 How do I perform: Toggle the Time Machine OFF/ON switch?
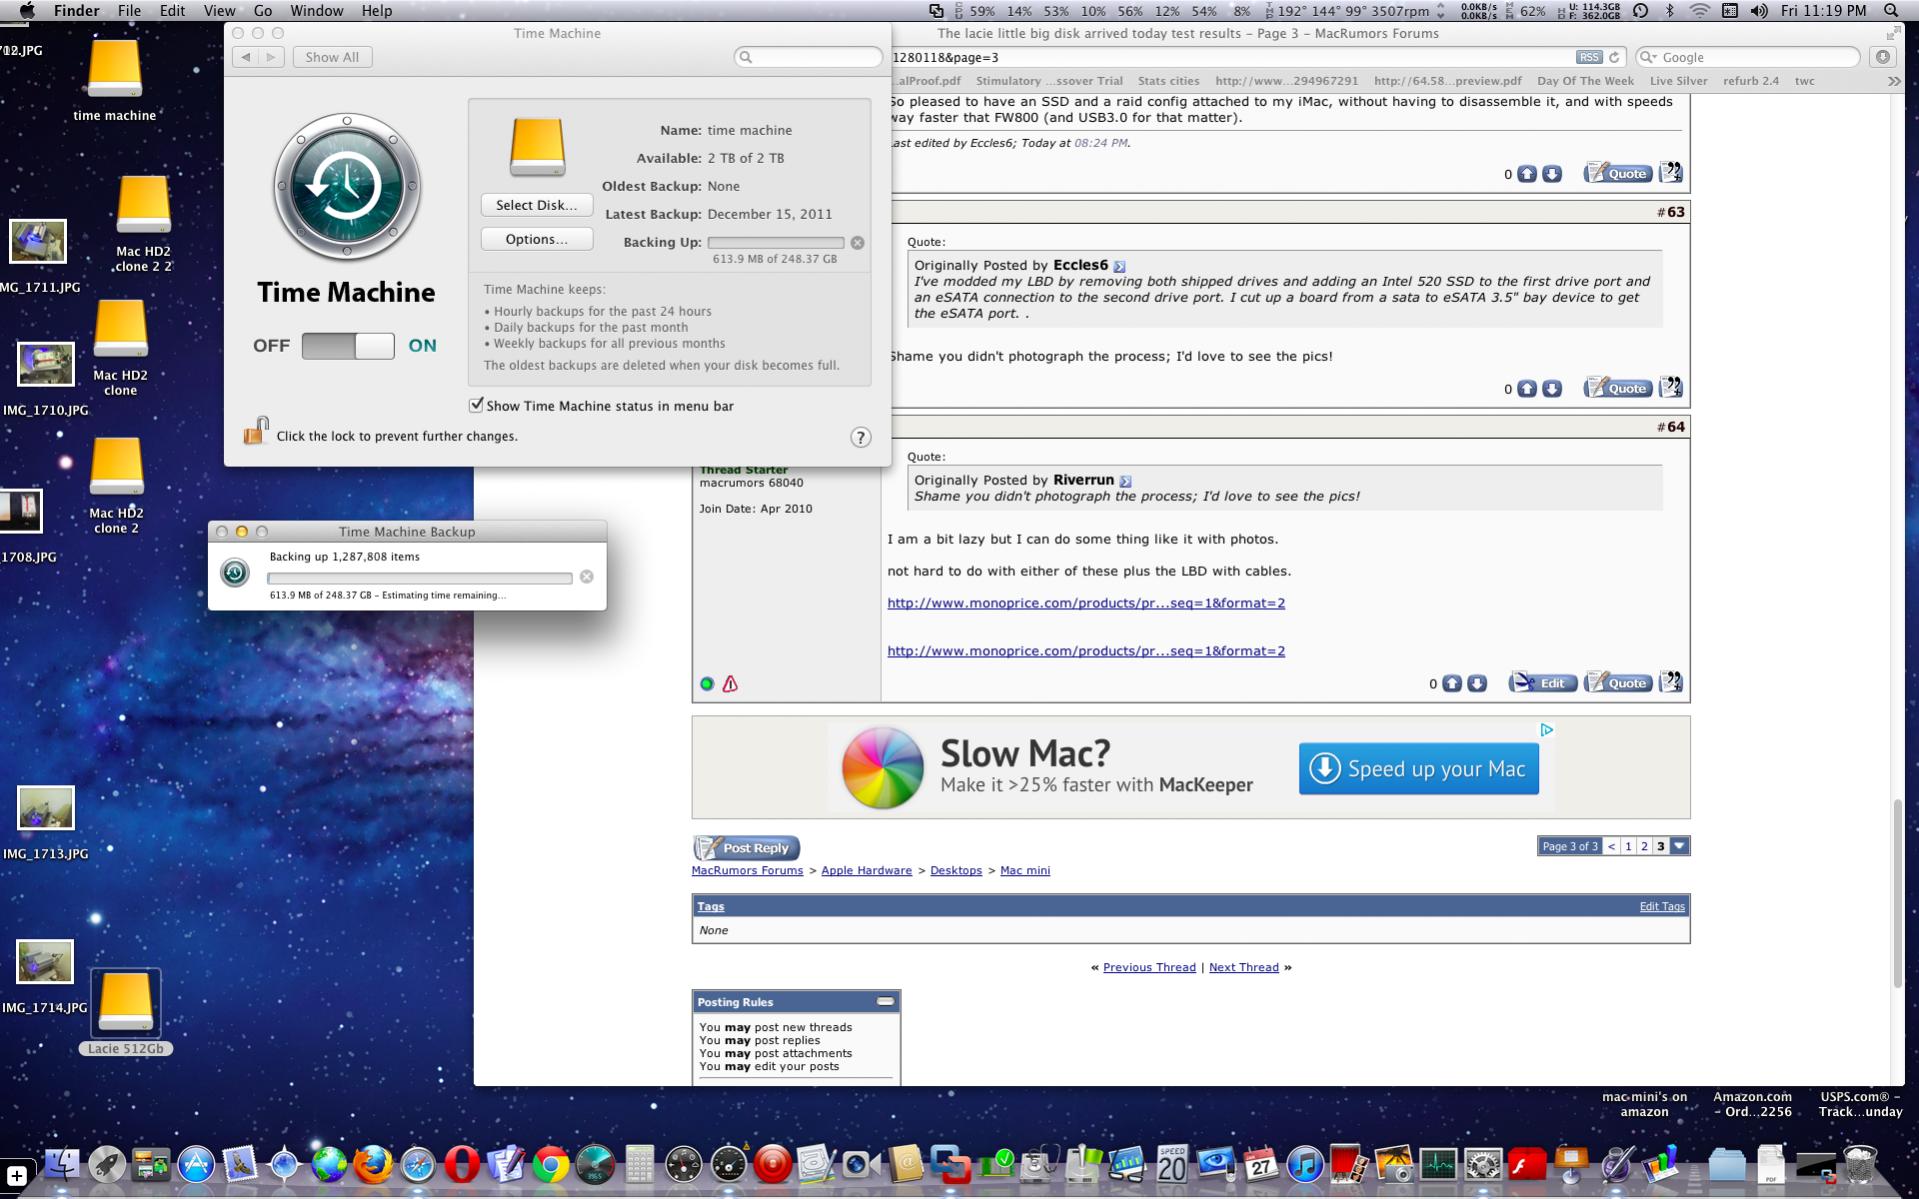coord(348,346)
